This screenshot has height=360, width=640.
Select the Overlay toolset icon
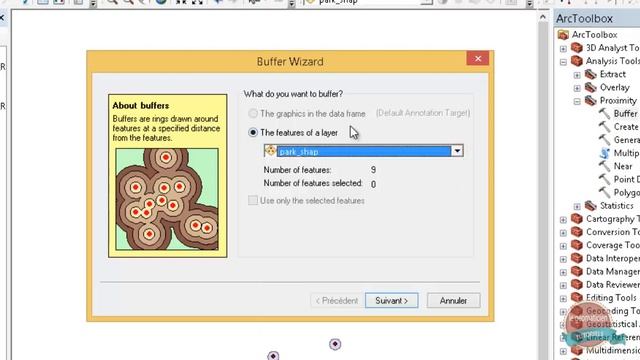coord(591,87)
